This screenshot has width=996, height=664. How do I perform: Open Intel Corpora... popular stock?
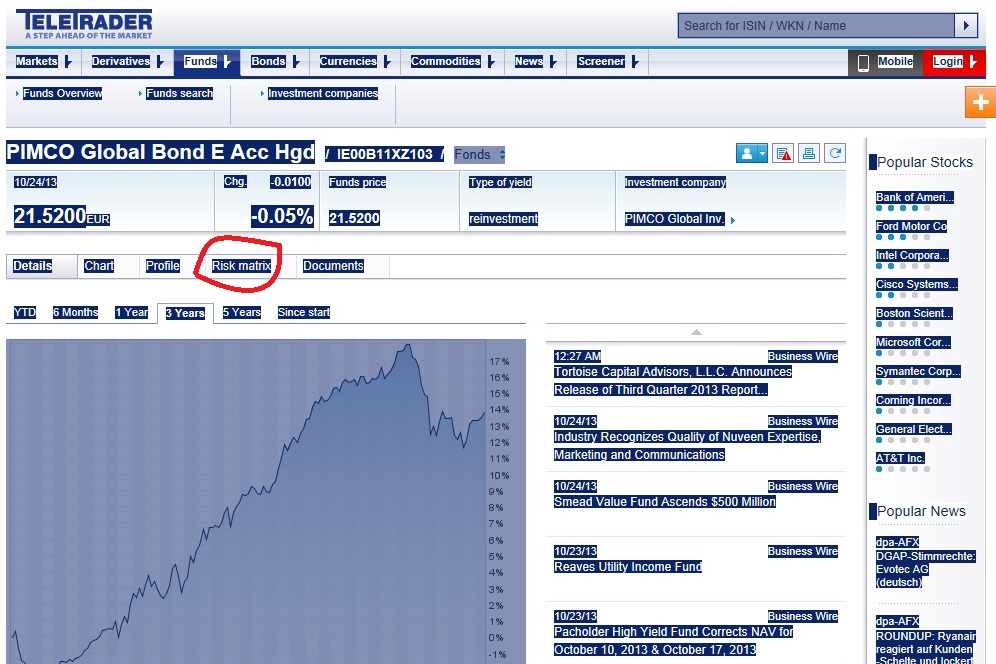(x=912, y=255)
